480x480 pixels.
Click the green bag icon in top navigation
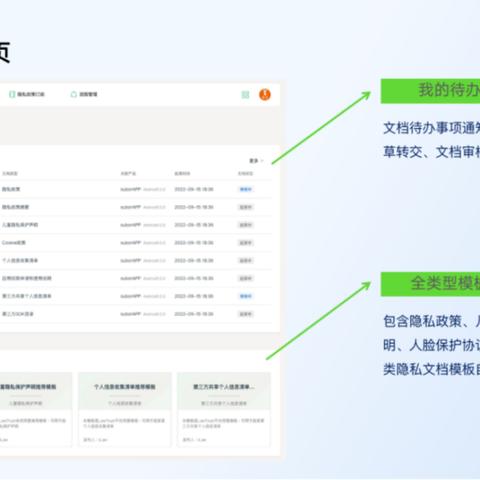tap(74, 94)
